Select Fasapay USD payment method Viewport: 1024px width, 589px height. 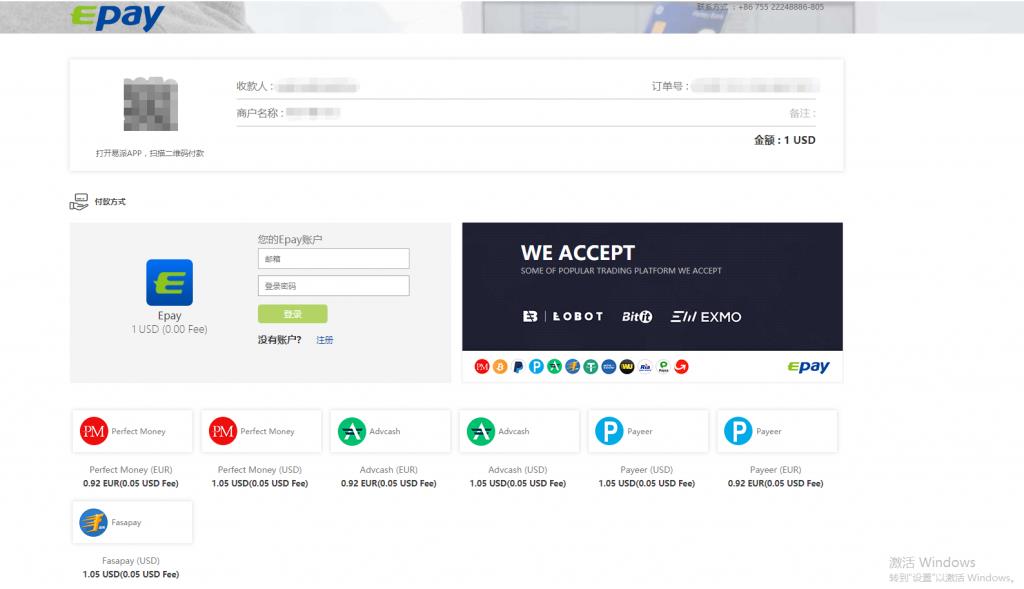(x=132, y=522)
